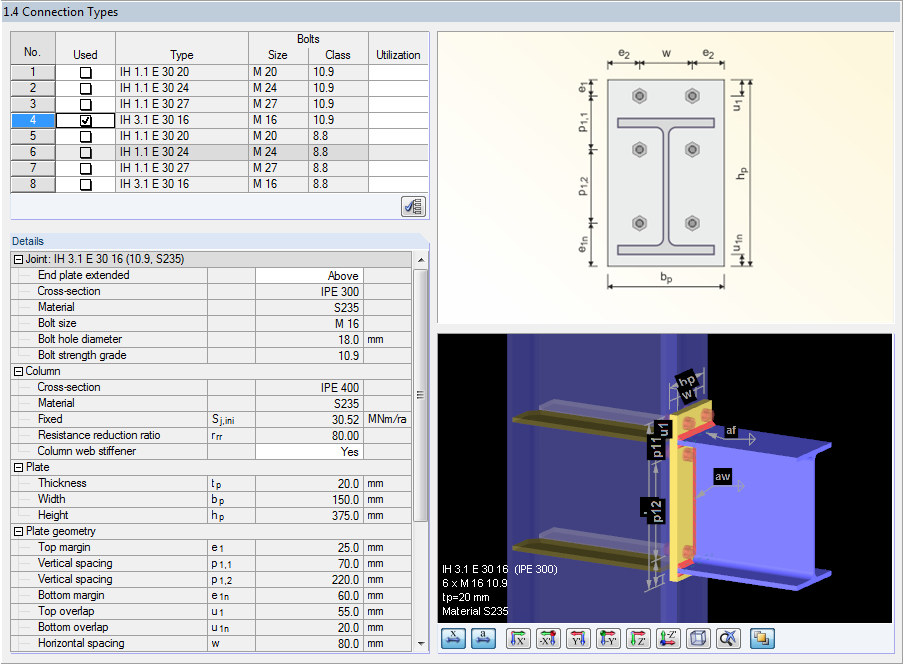The width and height of the screenshot is (904, 665).
Task: View model in -X' direction
Action: 547,638
